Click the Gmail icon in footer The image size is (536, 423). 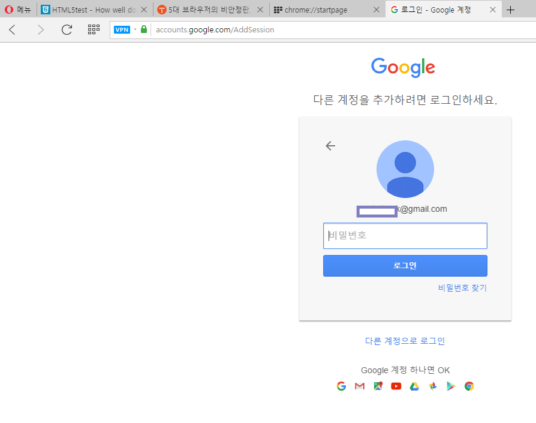click(x=360, y=386)
